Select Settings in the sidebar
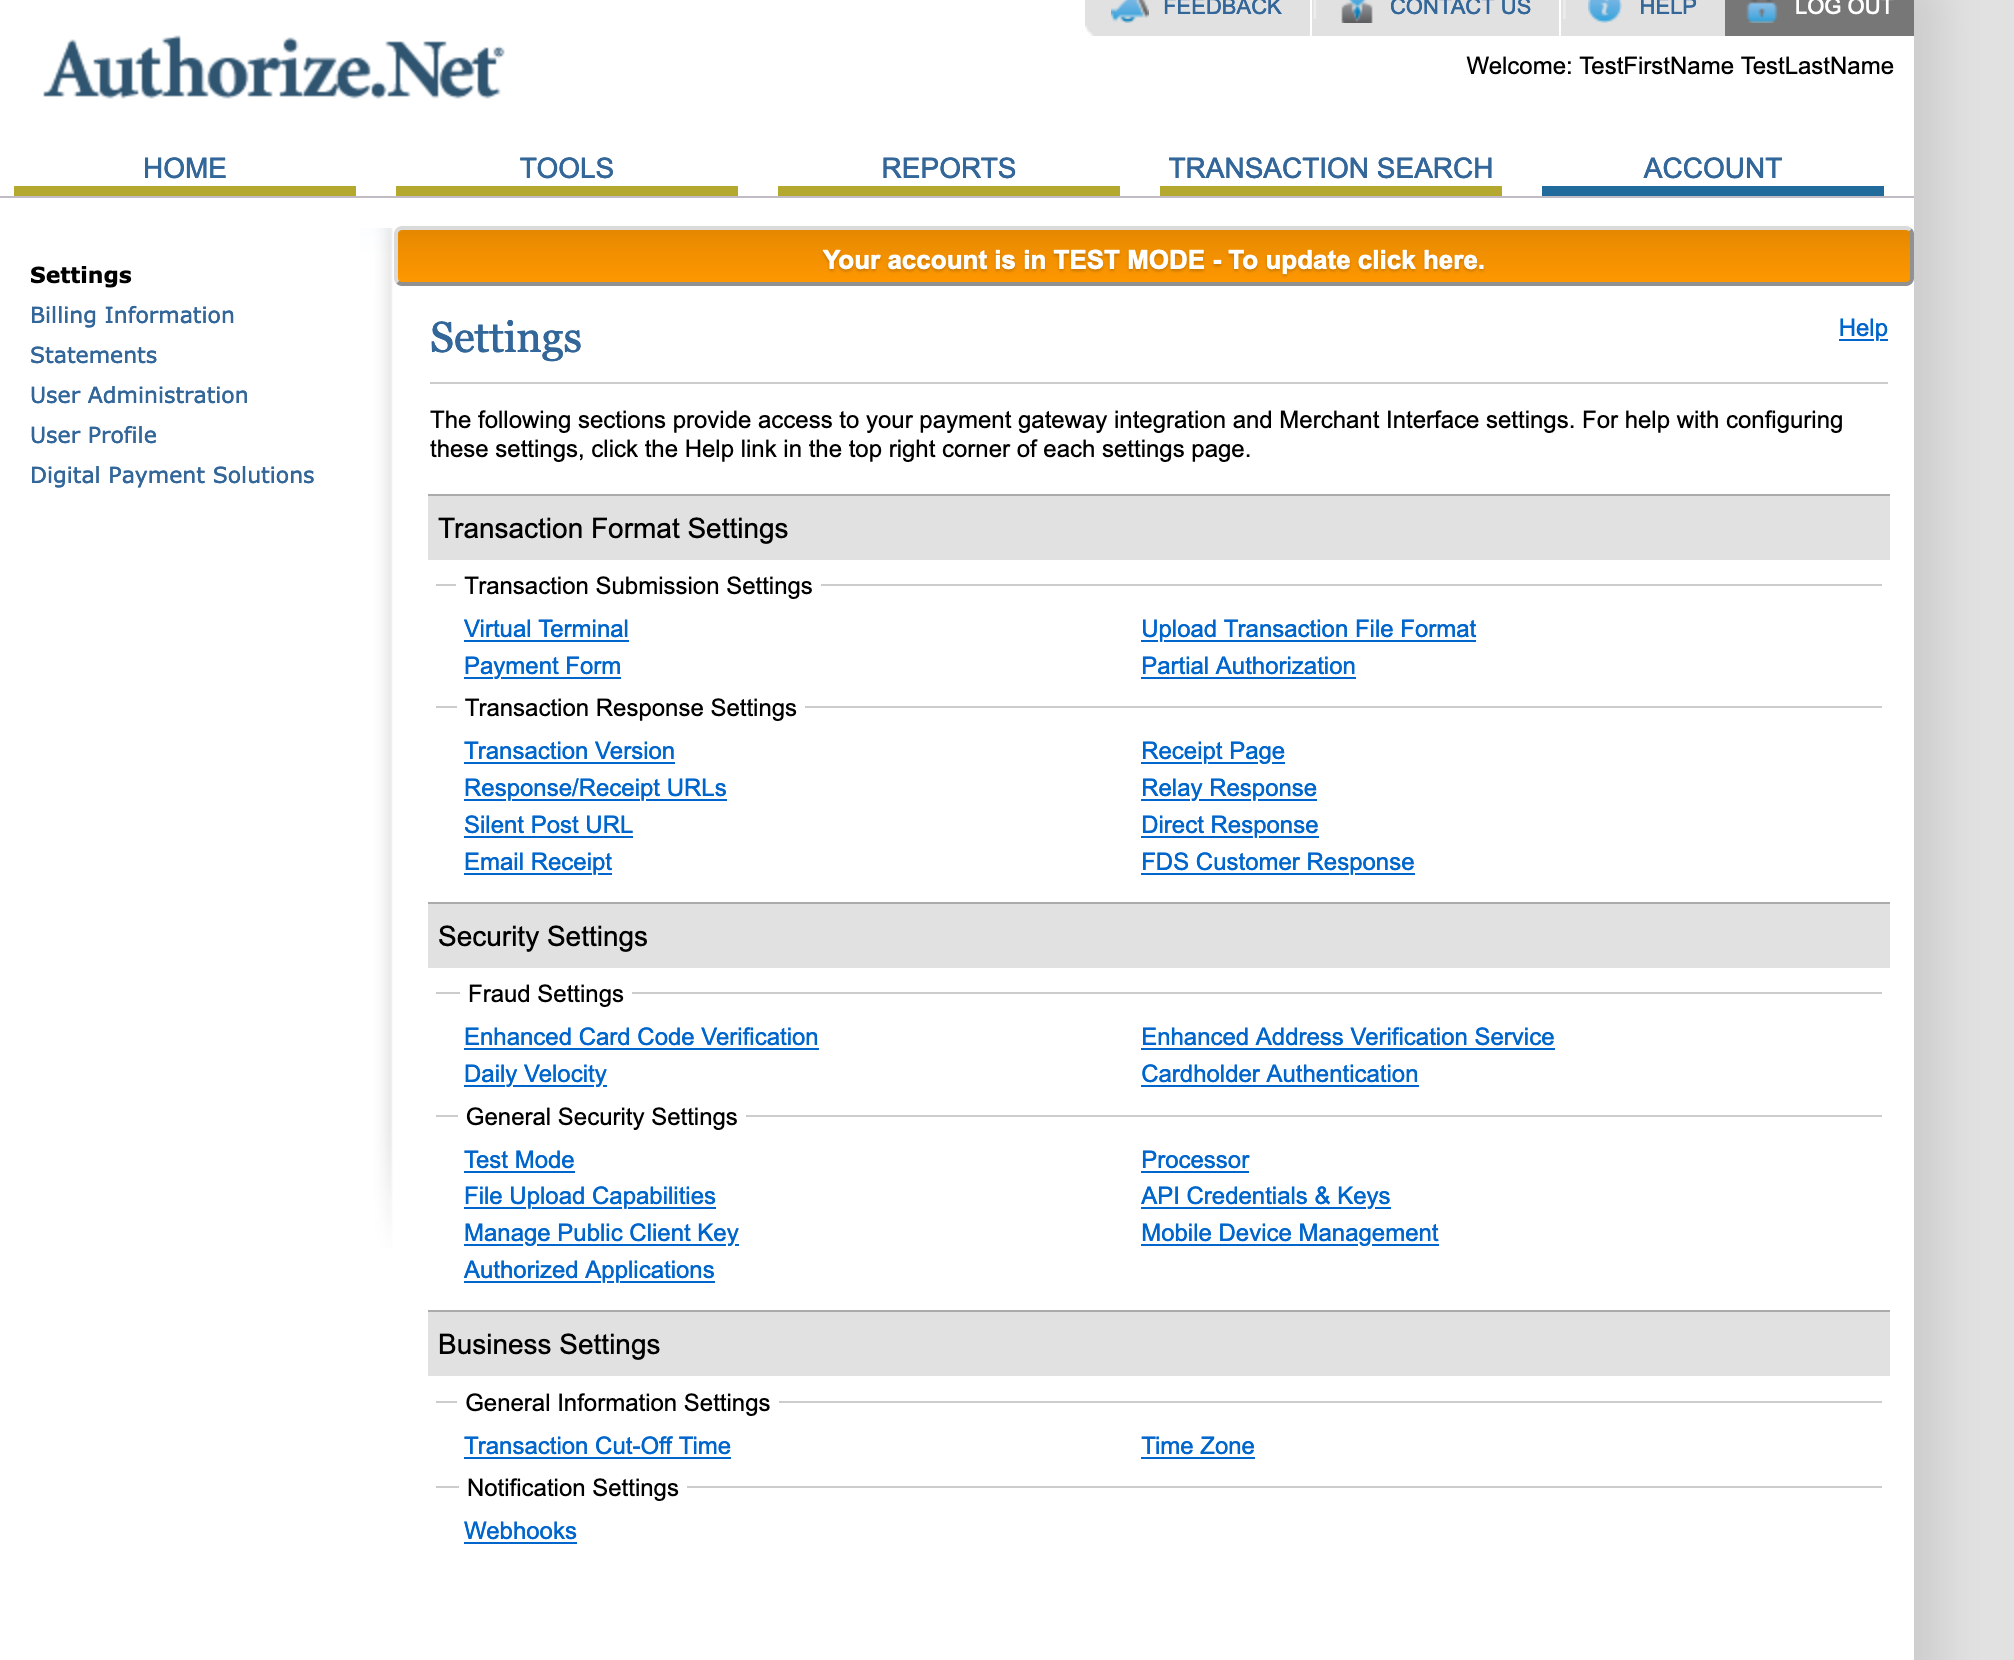Viewport: 2014px width, 1660px height. coord(81,275)
